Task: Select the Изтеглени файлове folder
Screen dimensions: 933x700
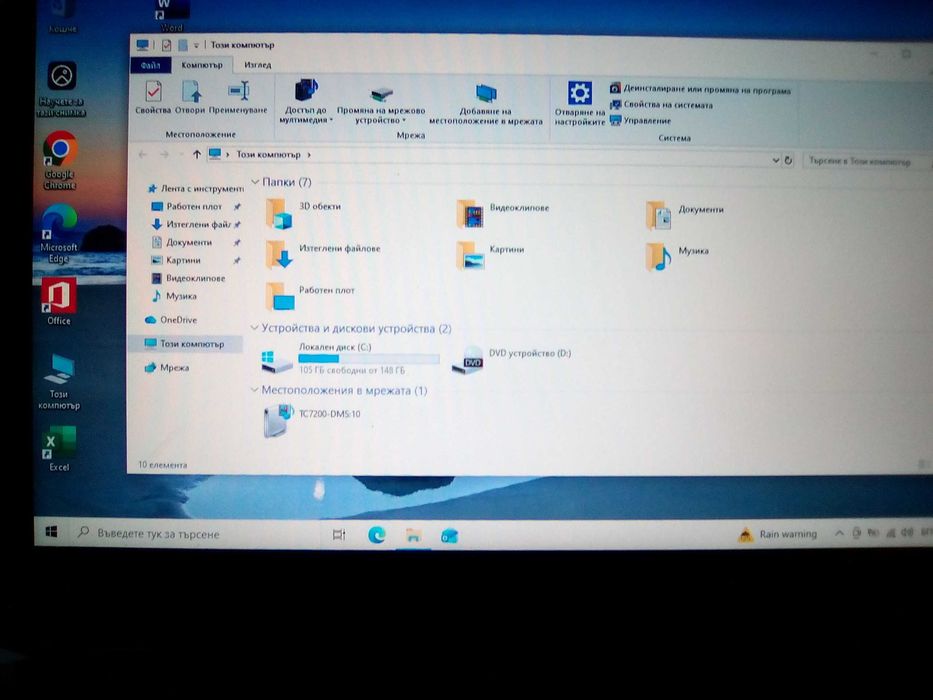Action: 322,255
